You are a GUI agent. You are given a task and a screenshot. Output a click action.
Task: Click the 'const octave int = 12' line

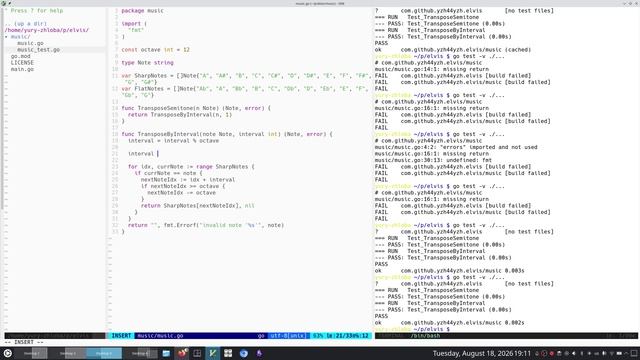pyautogui.click(x=156, y=50)
